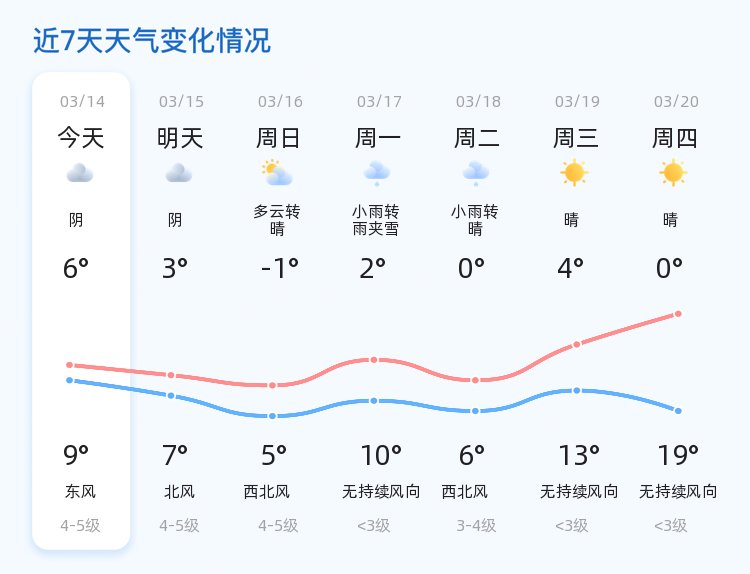Click the light rain icon for 周一

(x=377, y=173)
